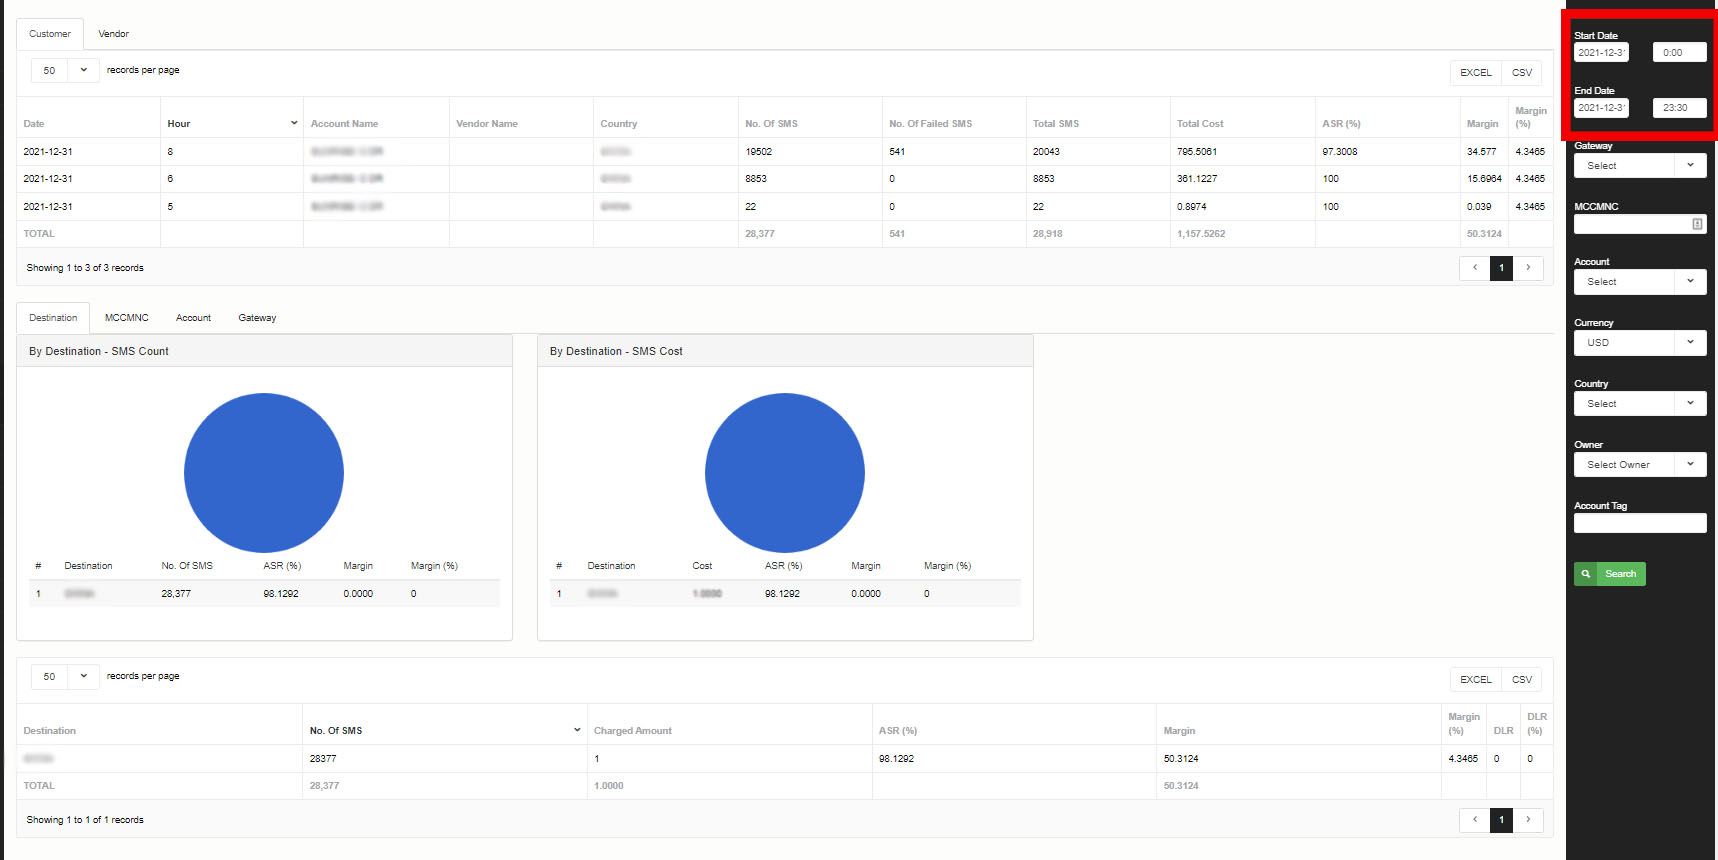The height and width of the screenshot is (860, 1718).
Task: Switch to the Vendor tab
Action: pyautogui.click(x=113, y=34)
